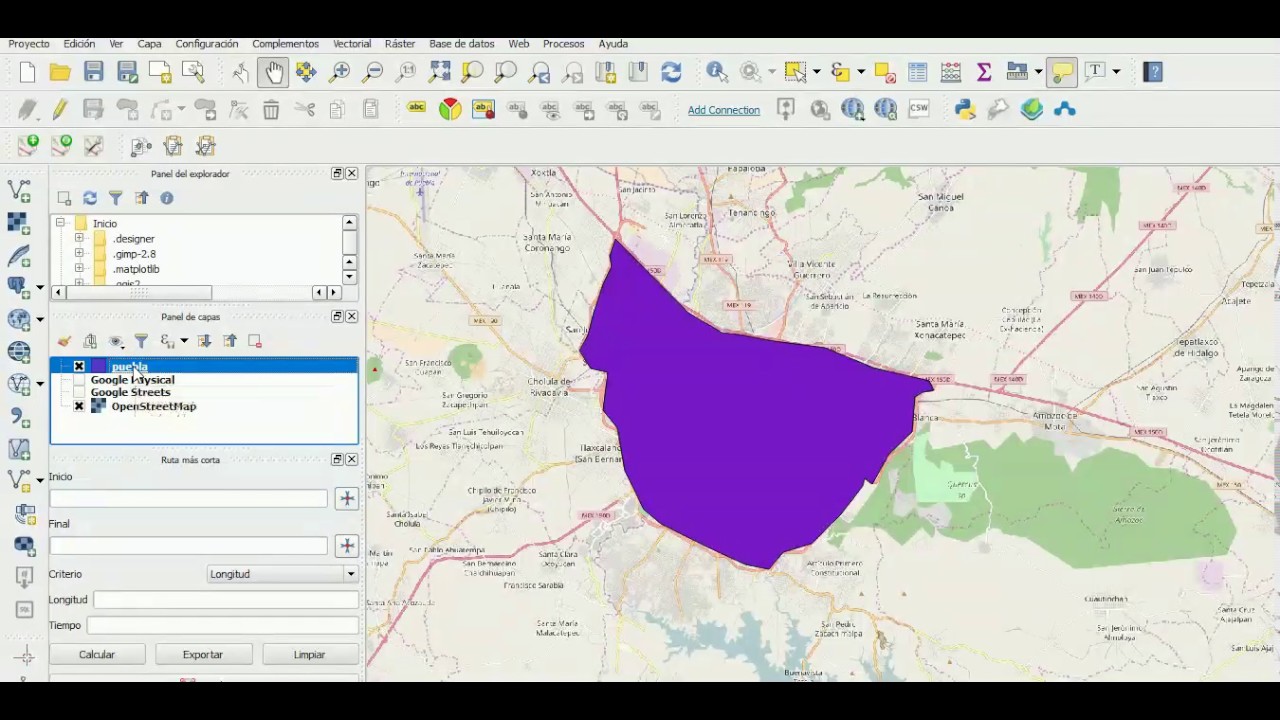This screenshot has height=720, width=1280.
Task: Click the purple color swatch of the puebla layer
Action: (x=98, y=366)
